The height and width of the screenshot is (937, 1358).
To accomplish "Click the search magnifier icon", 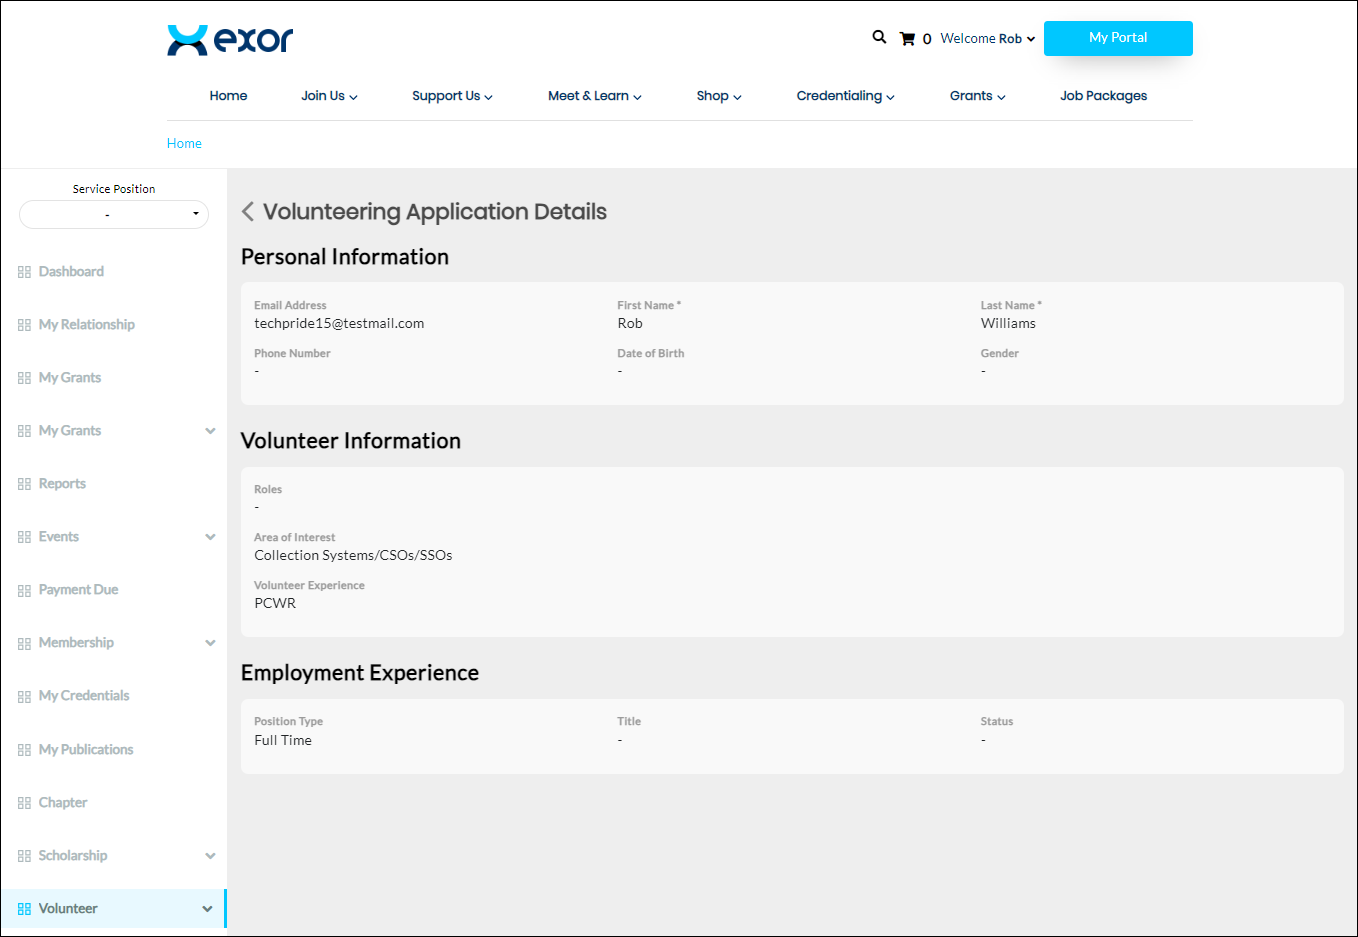I will tap(879, 37).
